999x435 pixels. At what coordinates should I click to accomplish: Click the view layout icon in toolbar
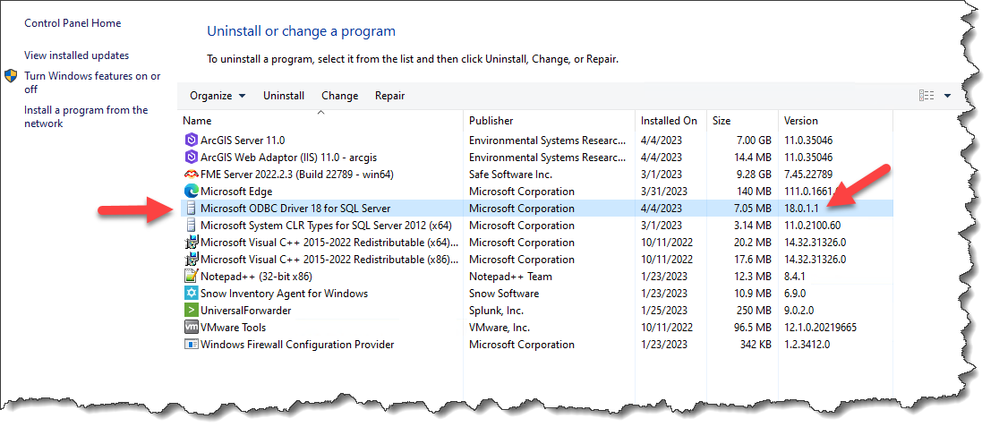tap(926, 96)
